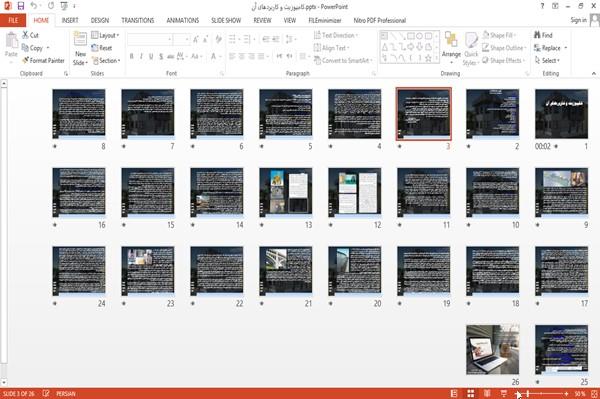Fit slide to current window icon
600x399 pixels.
594,393
